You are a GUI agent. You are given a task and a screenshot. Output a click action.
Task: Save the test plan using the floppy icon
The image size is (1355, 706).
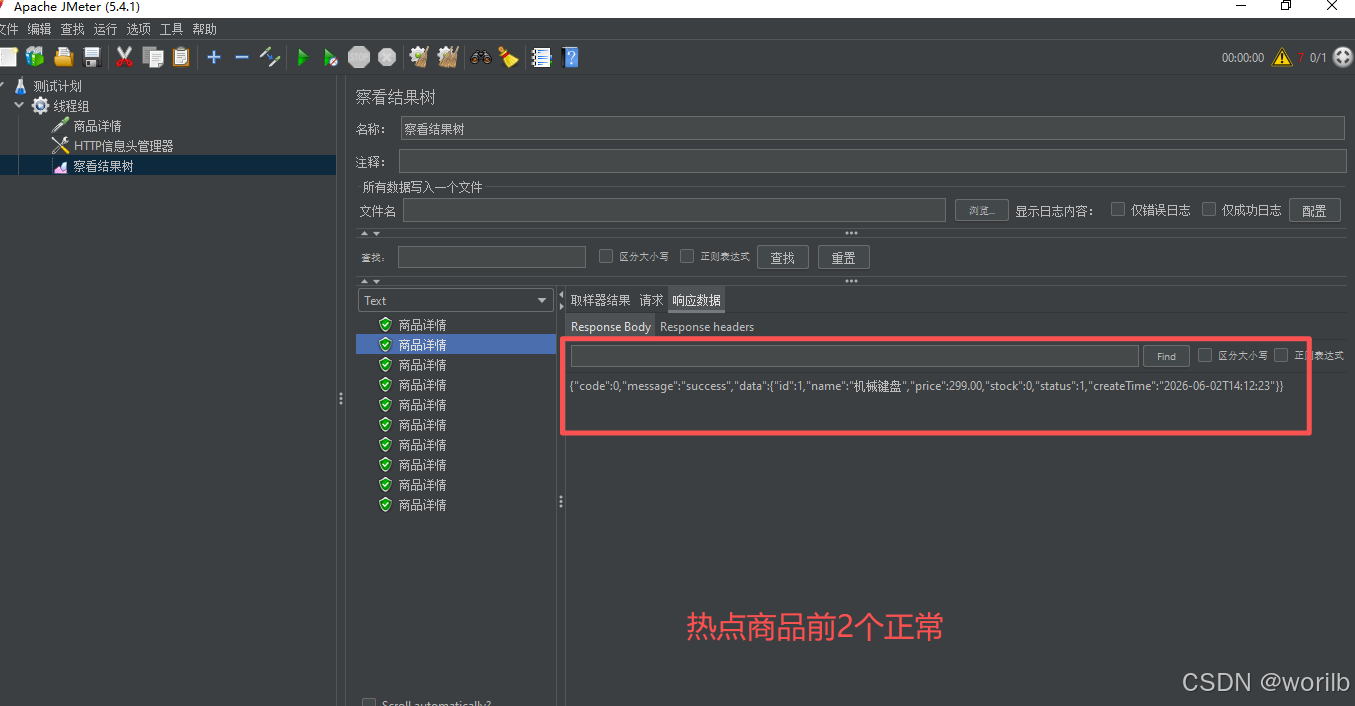click(x=92, y=57)
